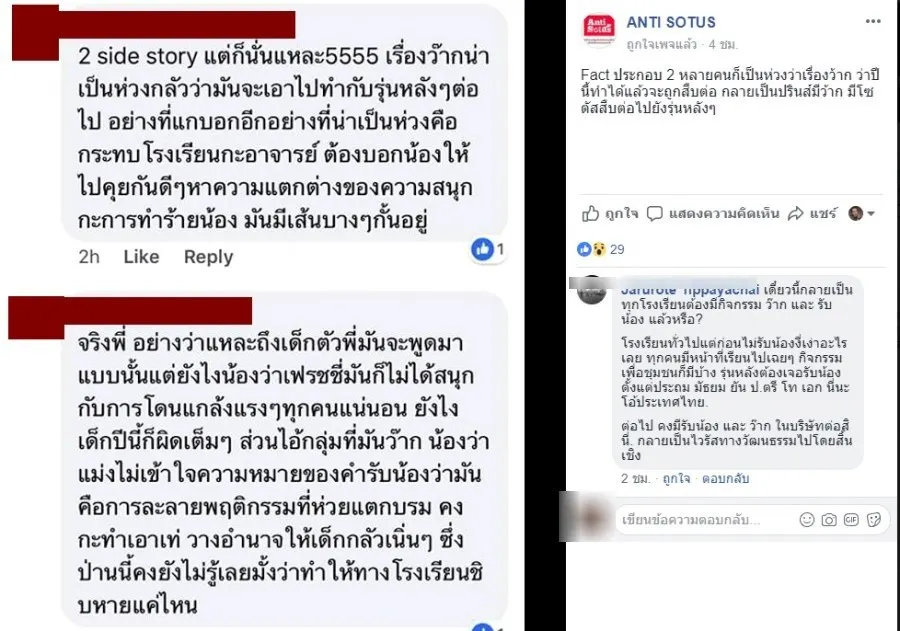Click the 4 ชม. post timestamp
The height and width of the screenshot is (631, 900).
[723, 44]
